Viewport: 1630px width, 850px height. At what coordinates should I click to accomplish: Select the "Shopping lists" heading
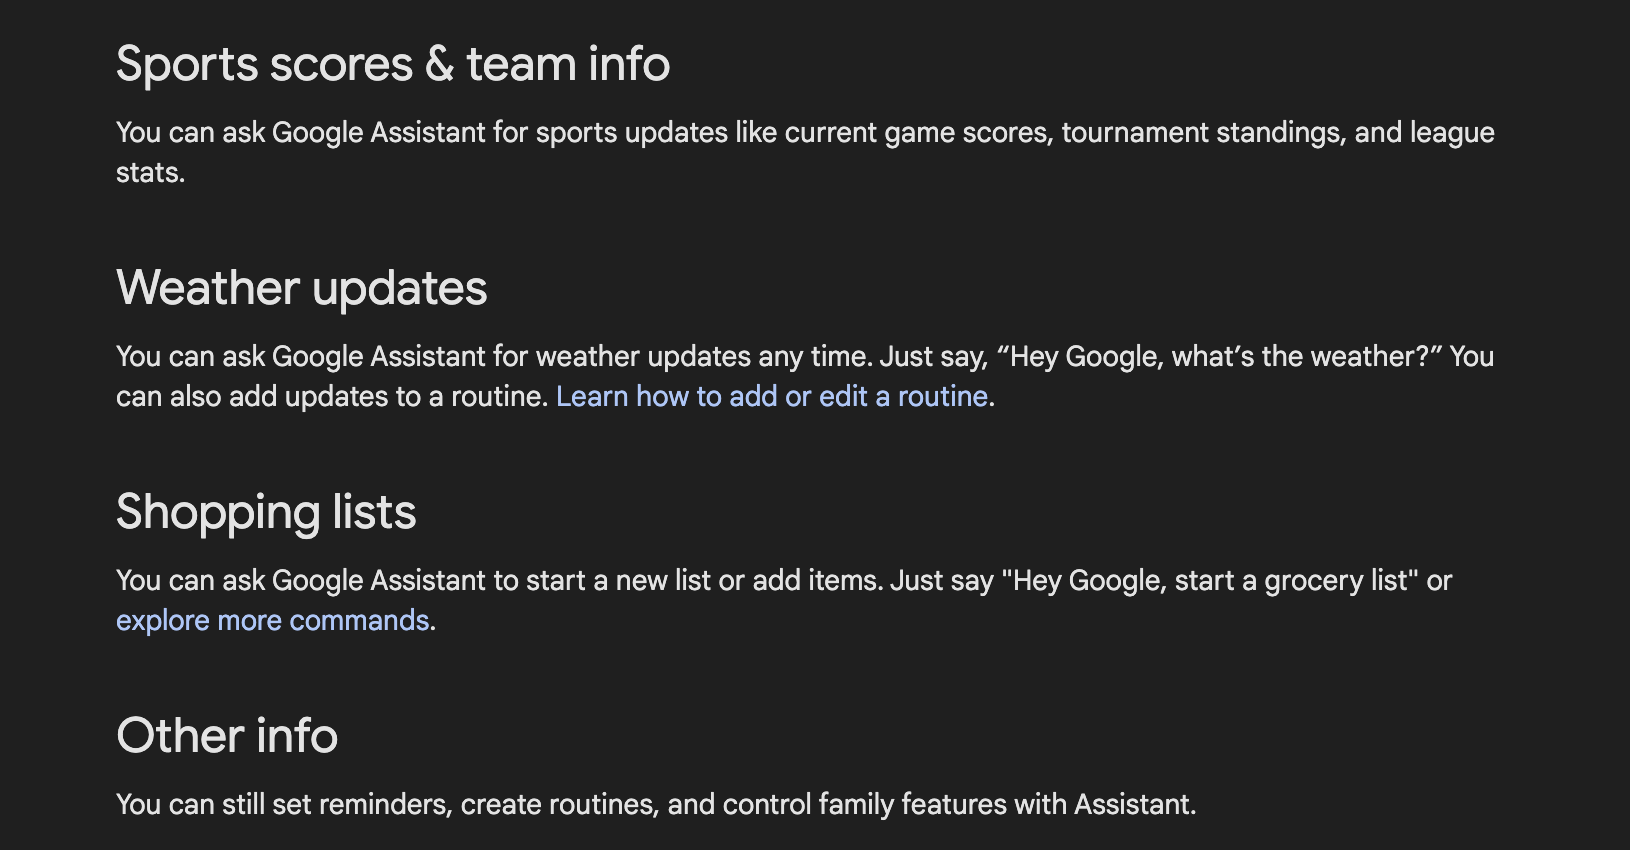click(x=265, y=513)
